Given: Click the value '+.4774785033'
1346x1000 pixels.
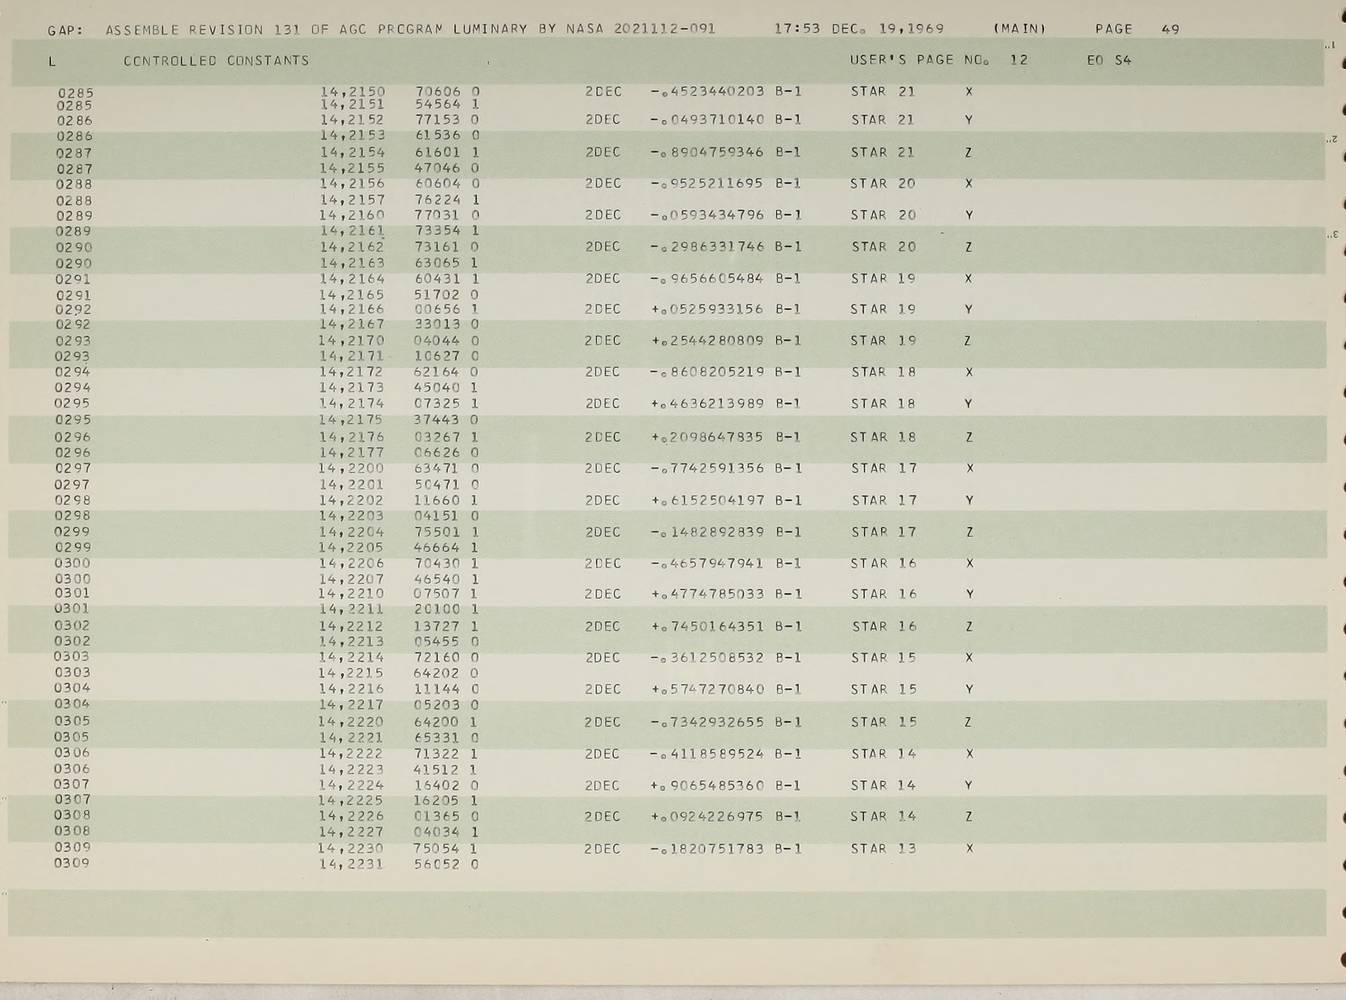Looking at the screenshot, I should tap(707, 594).
